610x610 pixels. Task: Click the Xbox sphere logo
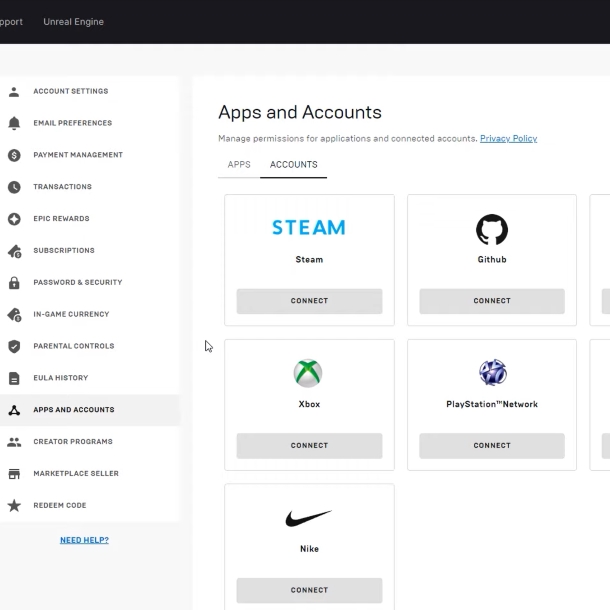(308, 373)
